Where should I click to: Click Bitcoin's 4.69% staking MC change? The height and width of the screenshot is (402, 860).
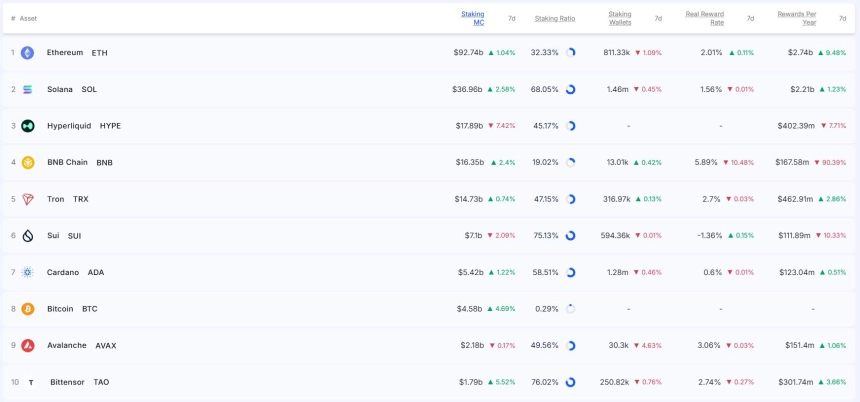click(x=501, y=309)
